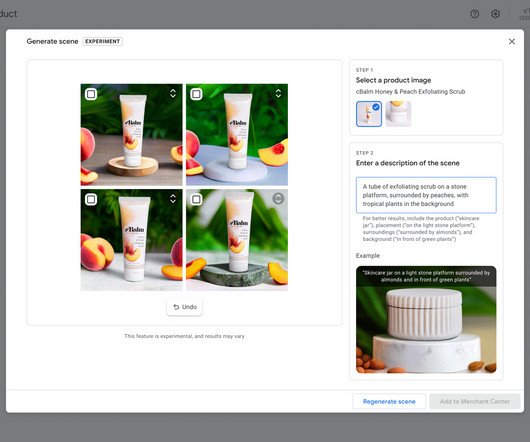Expand the bottom-left generated image
The image size is (530, 442).
coord(173,198)
